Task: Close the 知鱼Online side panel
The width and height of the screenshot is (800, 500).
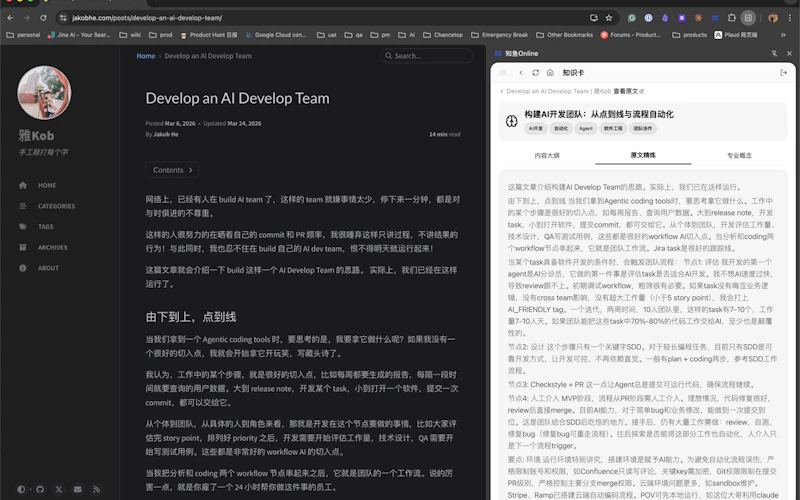Action: (x=789, y=53)
